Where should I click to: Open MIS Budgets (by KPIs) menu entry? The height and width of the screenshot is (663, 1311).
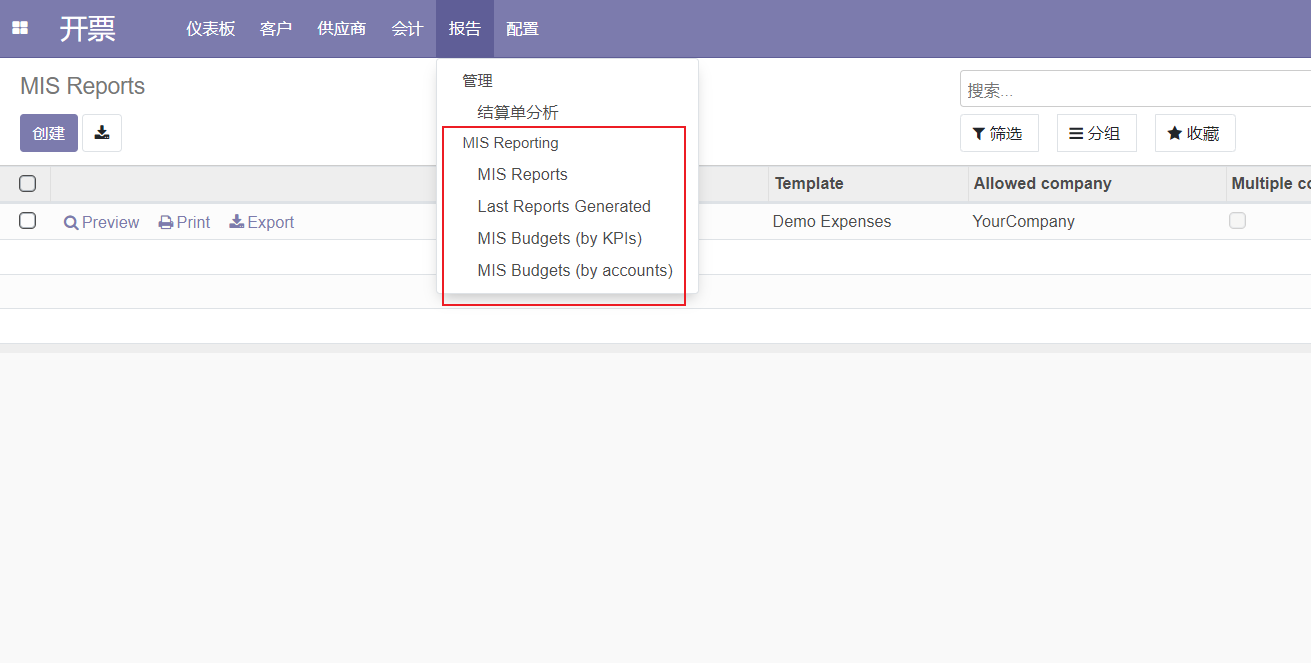coord(559,239)
